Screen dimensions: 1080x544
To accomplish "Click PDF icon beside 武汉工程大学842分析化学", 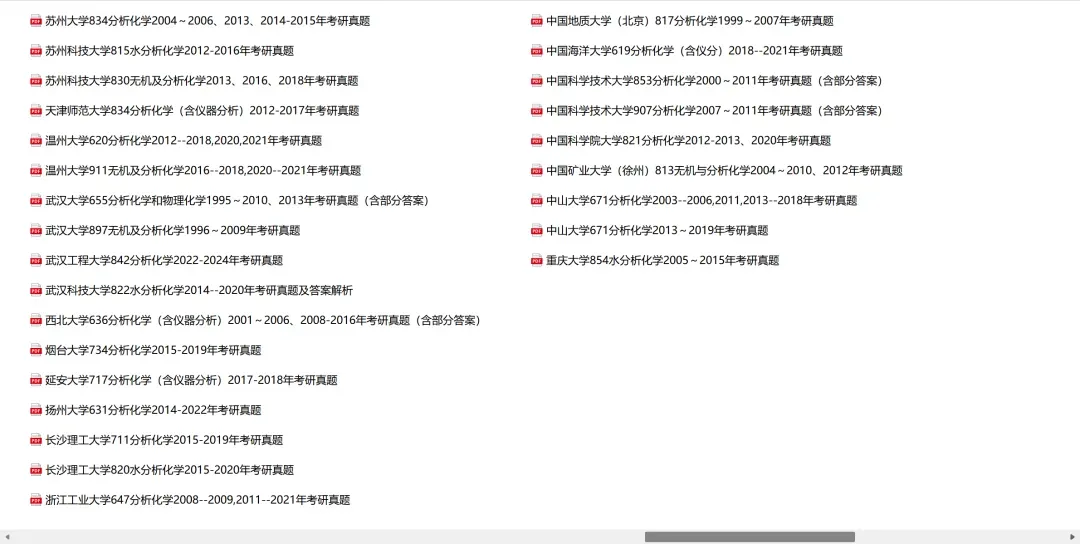I will (x=36, y=260).
